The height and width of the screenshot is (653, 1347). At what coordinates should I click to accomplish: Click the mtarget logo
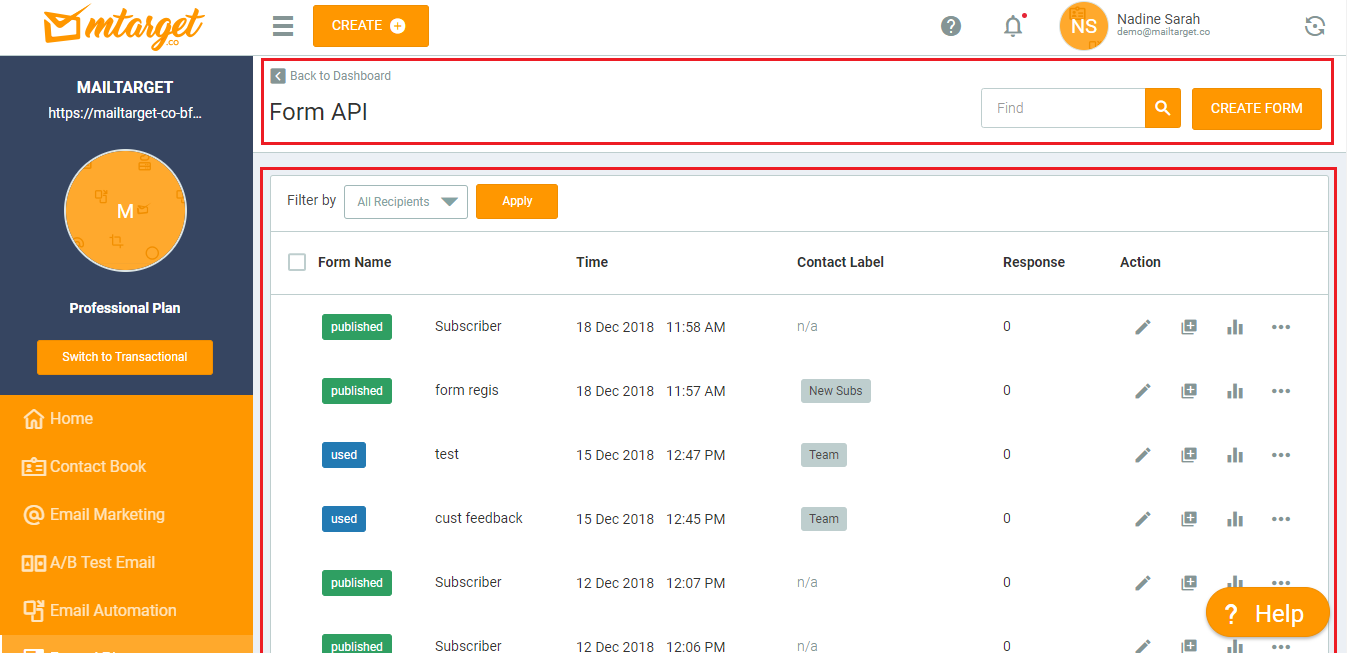coord(124,27)
